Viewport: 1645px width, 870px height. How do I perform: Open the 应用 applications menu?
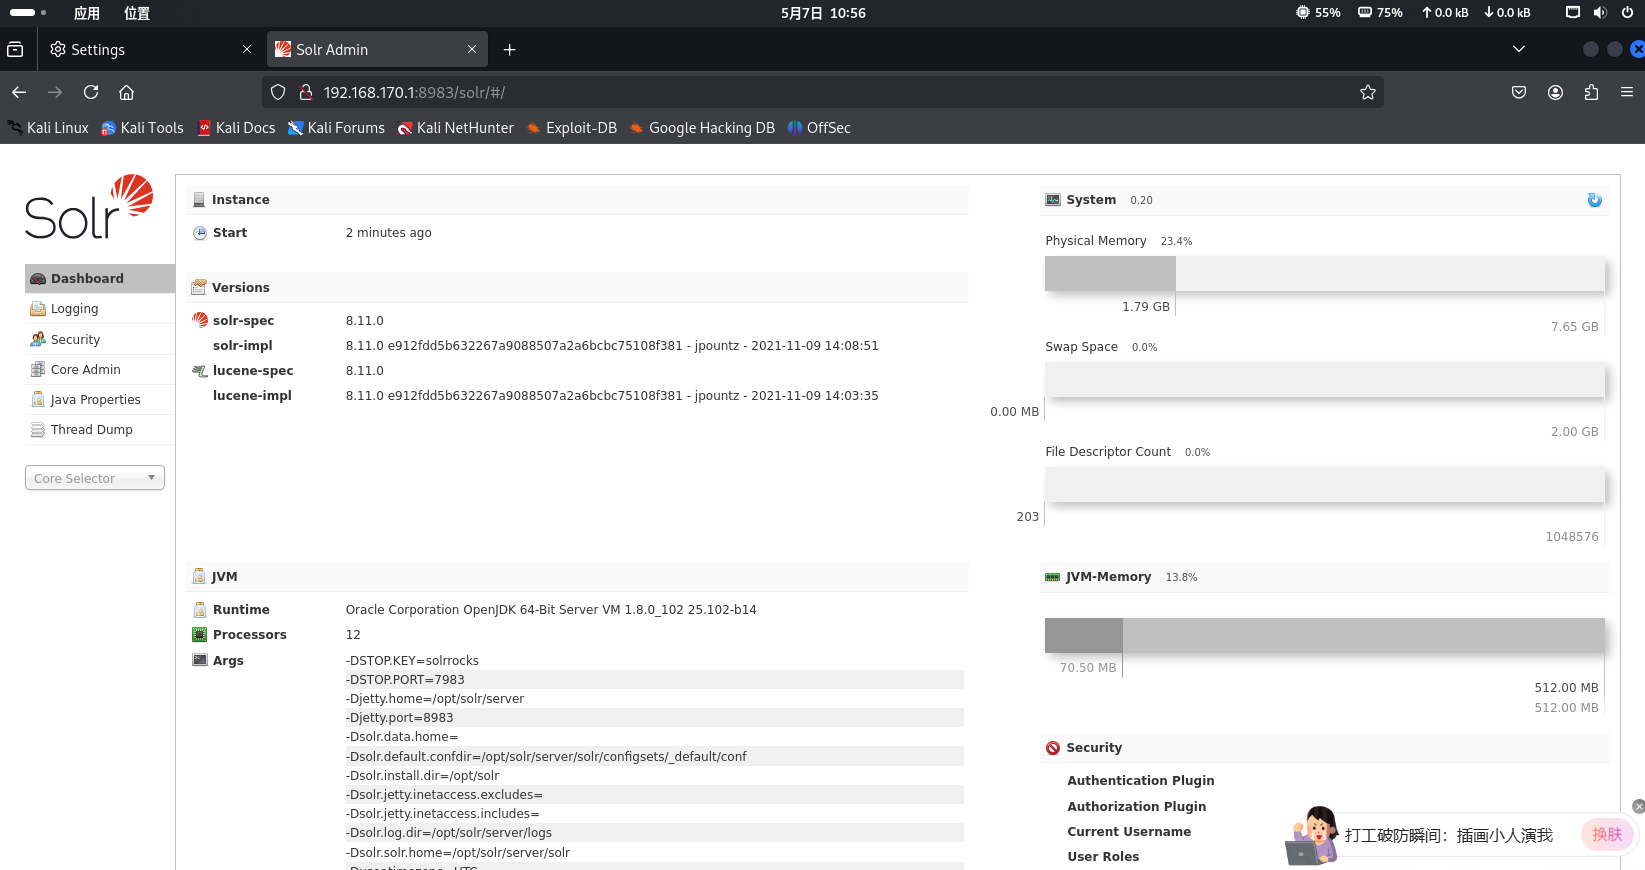(x=87, y=13)
